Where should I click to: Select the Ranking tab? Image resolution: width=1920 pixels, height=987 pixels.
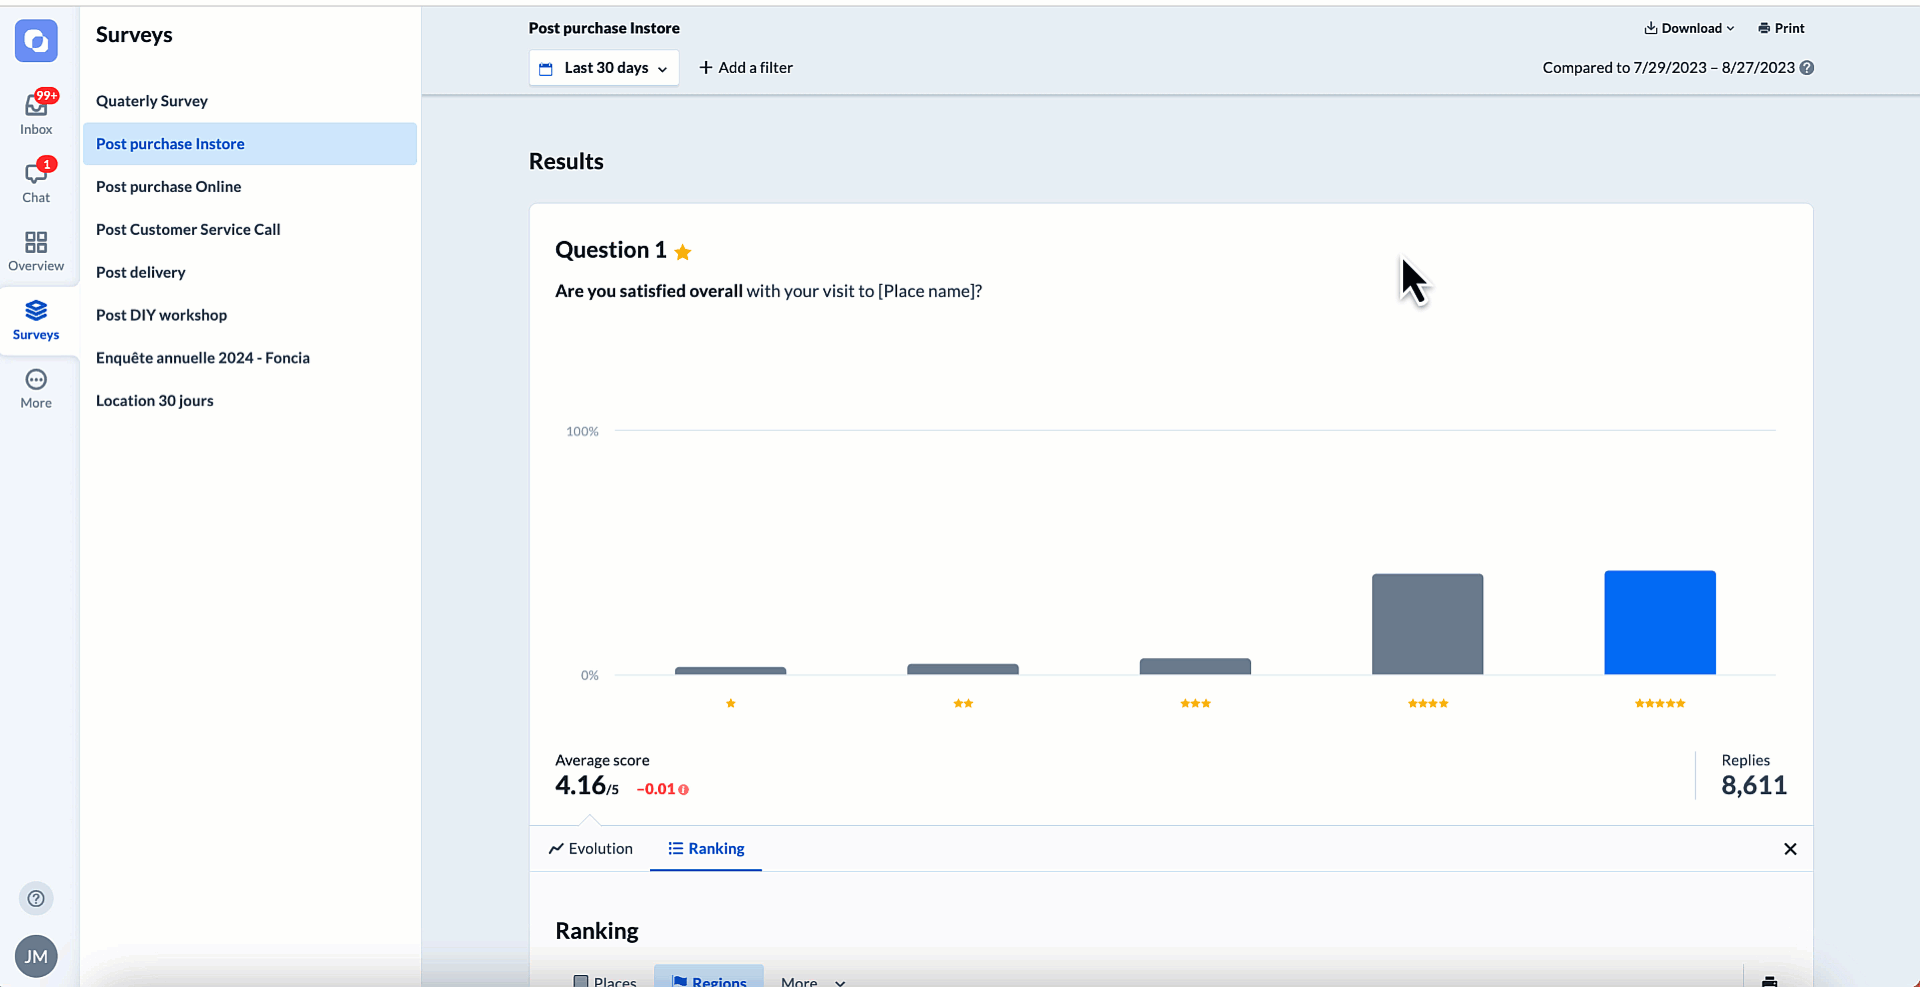(x=706, y=848)
